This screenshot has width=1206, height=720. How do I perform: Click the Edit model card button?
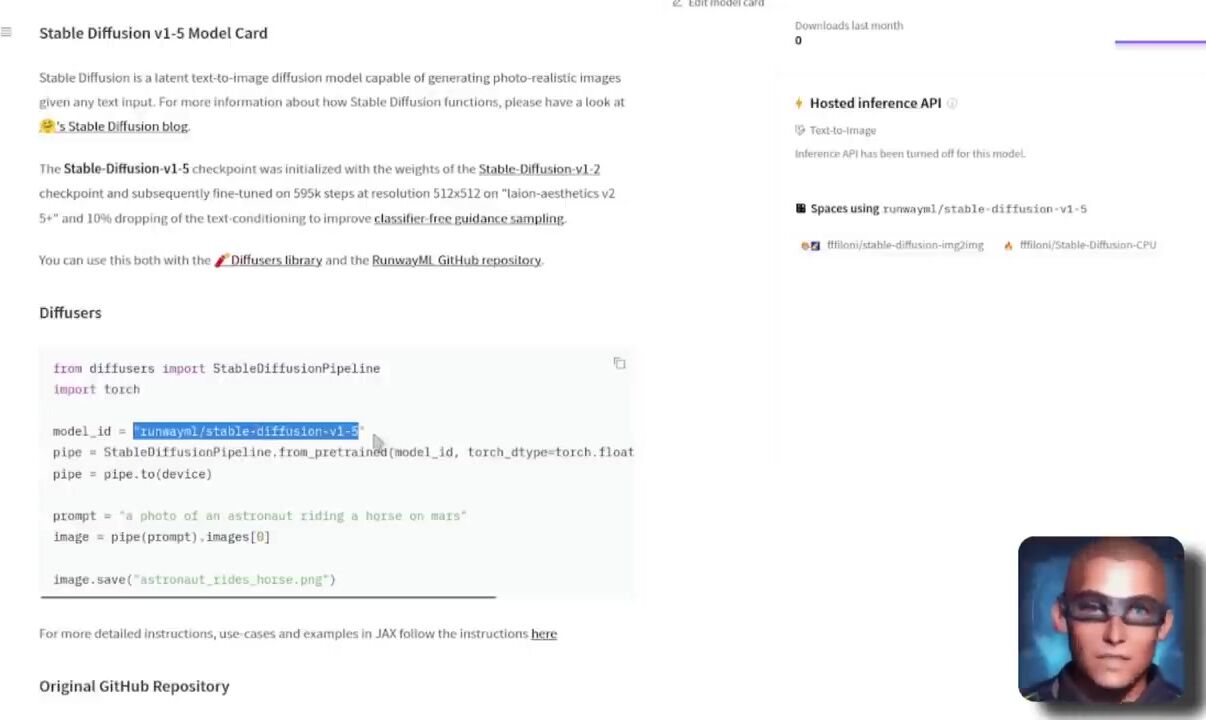(x=718, y=4)
